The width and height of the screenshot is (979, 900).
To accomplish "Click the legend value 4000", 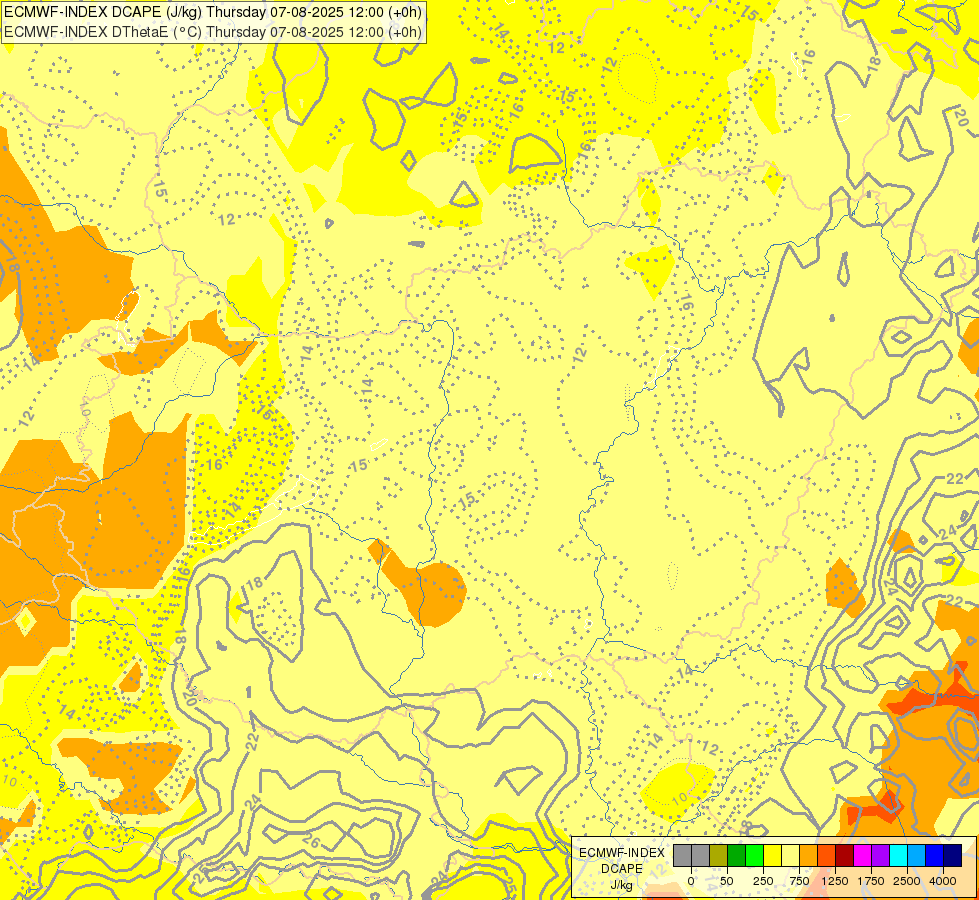I will pyautogui.click(x=942, y=881).
